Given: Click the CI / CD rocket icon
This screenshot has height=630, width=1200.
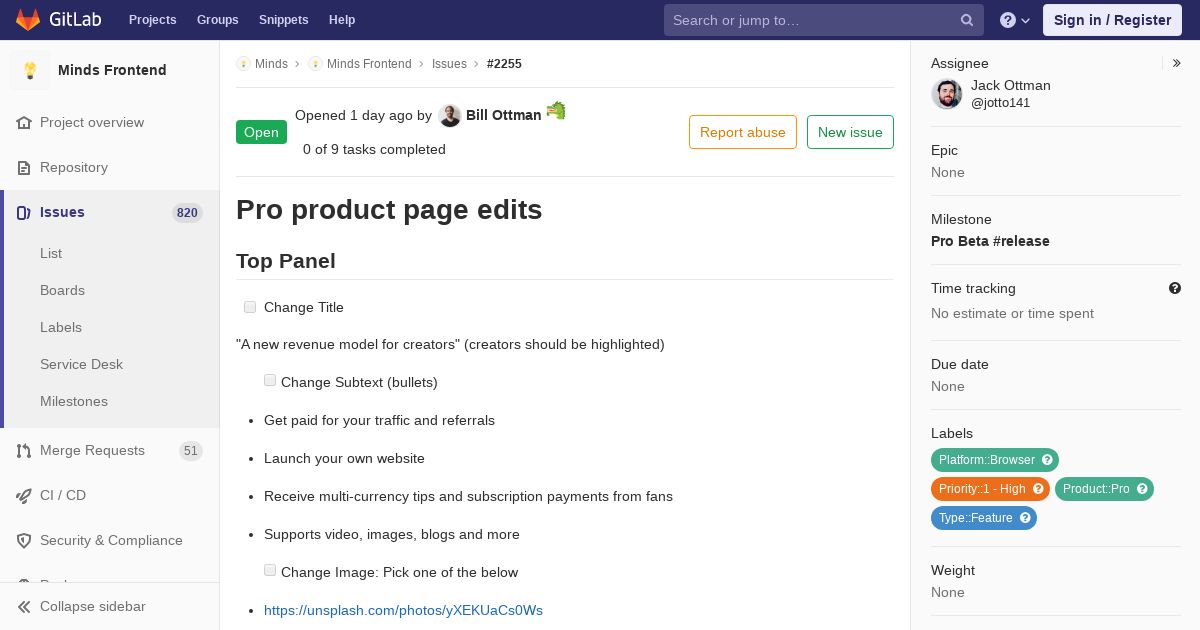Looking at the screenshot, I should [x=24, y=496].
